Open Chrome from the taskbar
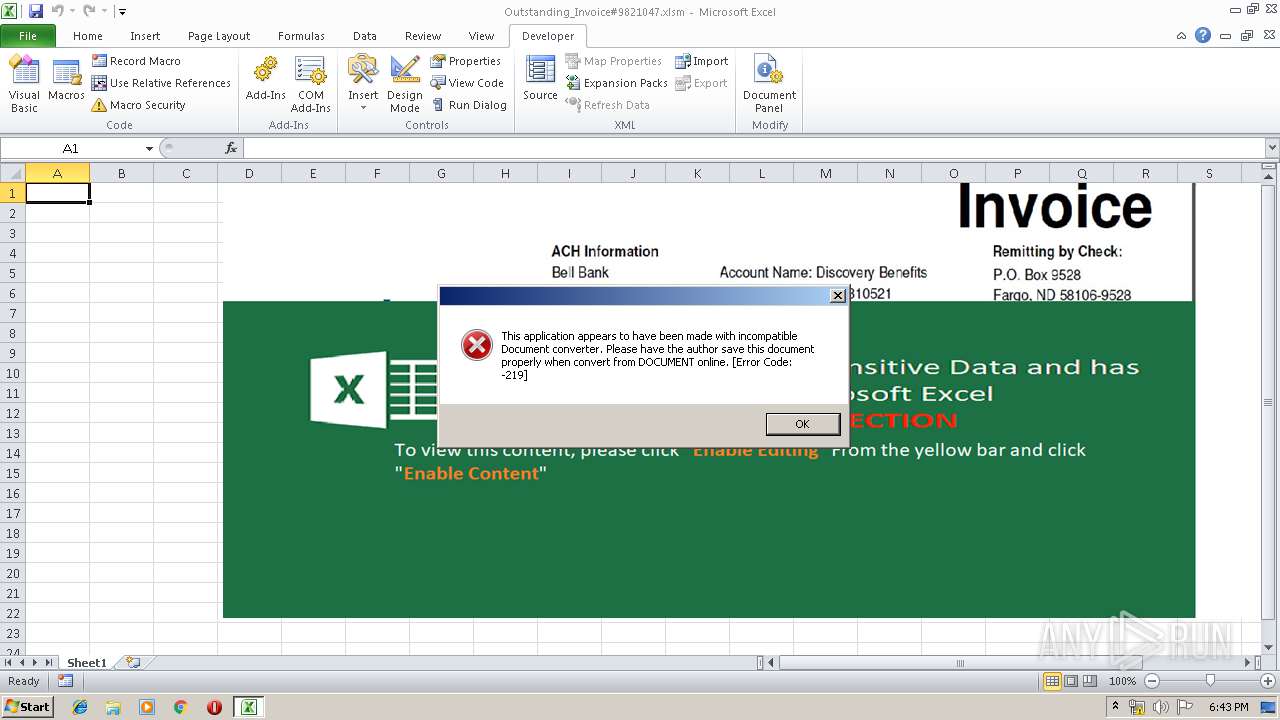Image resolution: width=1280 pixels, height=720 pixels. (181, 707)
